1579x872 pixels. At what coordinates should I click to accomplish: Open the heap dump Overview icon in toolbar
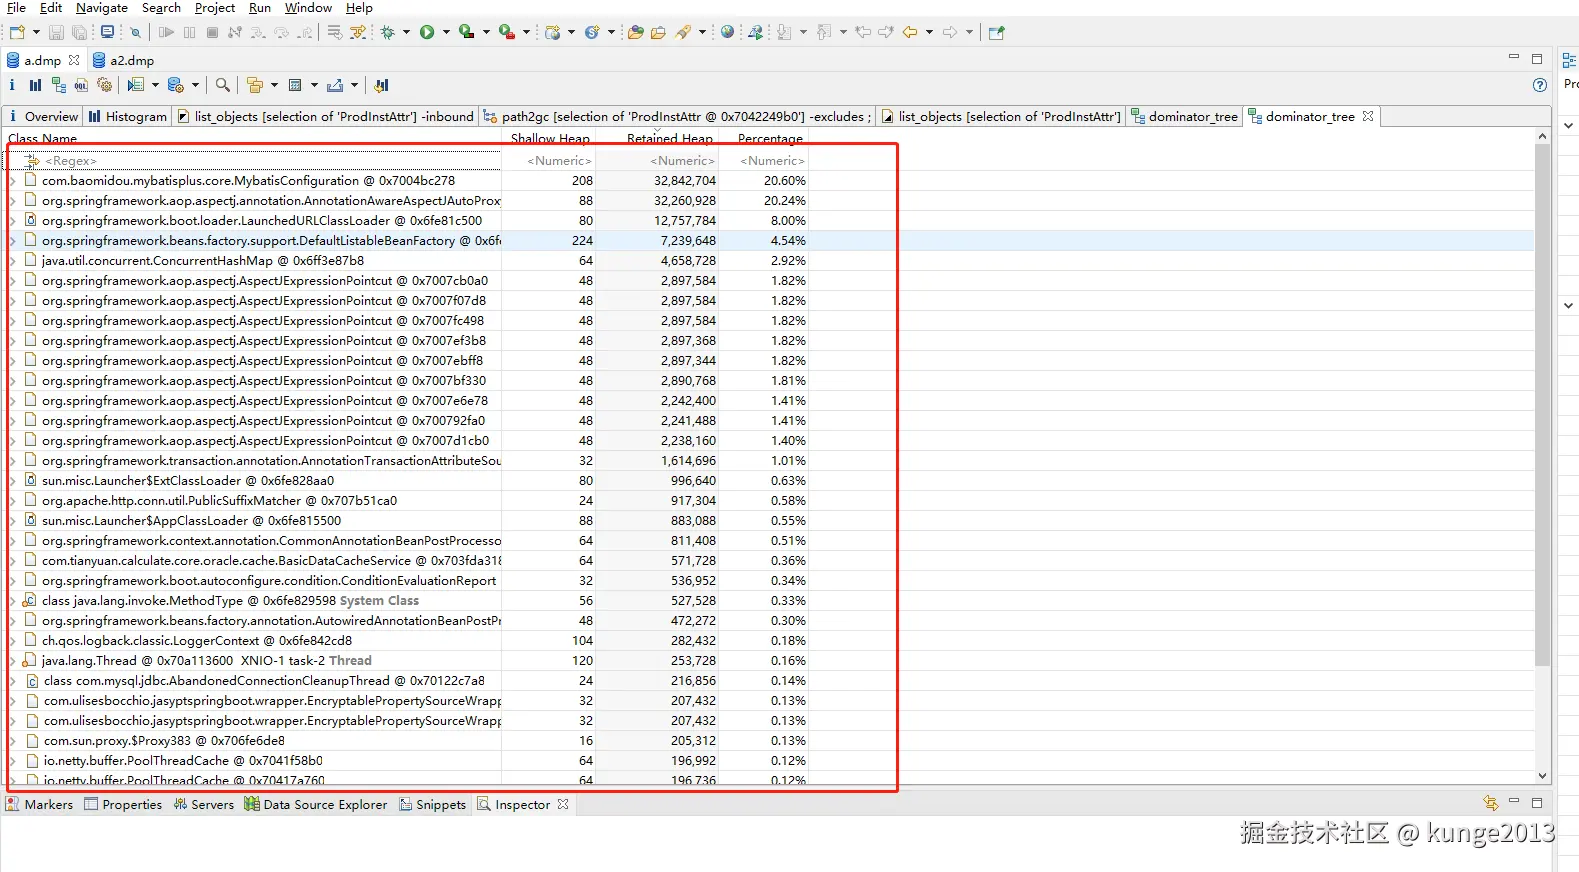[x=12, y=85]
